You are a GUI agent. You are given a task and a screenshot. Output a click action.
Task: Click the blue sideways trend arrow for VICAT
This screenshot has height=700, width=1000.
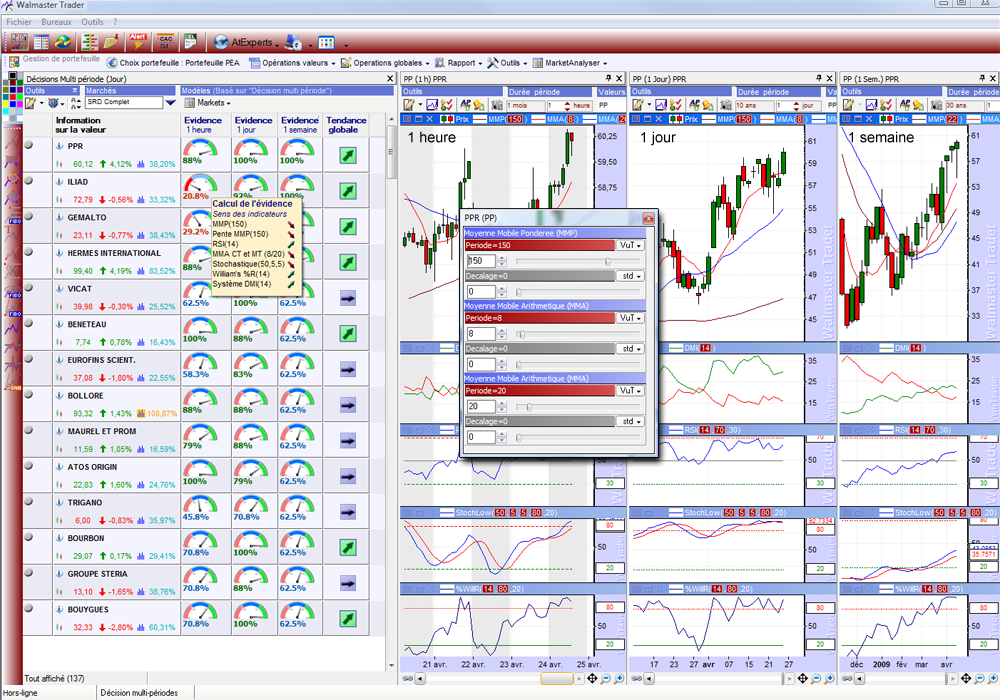348,298
